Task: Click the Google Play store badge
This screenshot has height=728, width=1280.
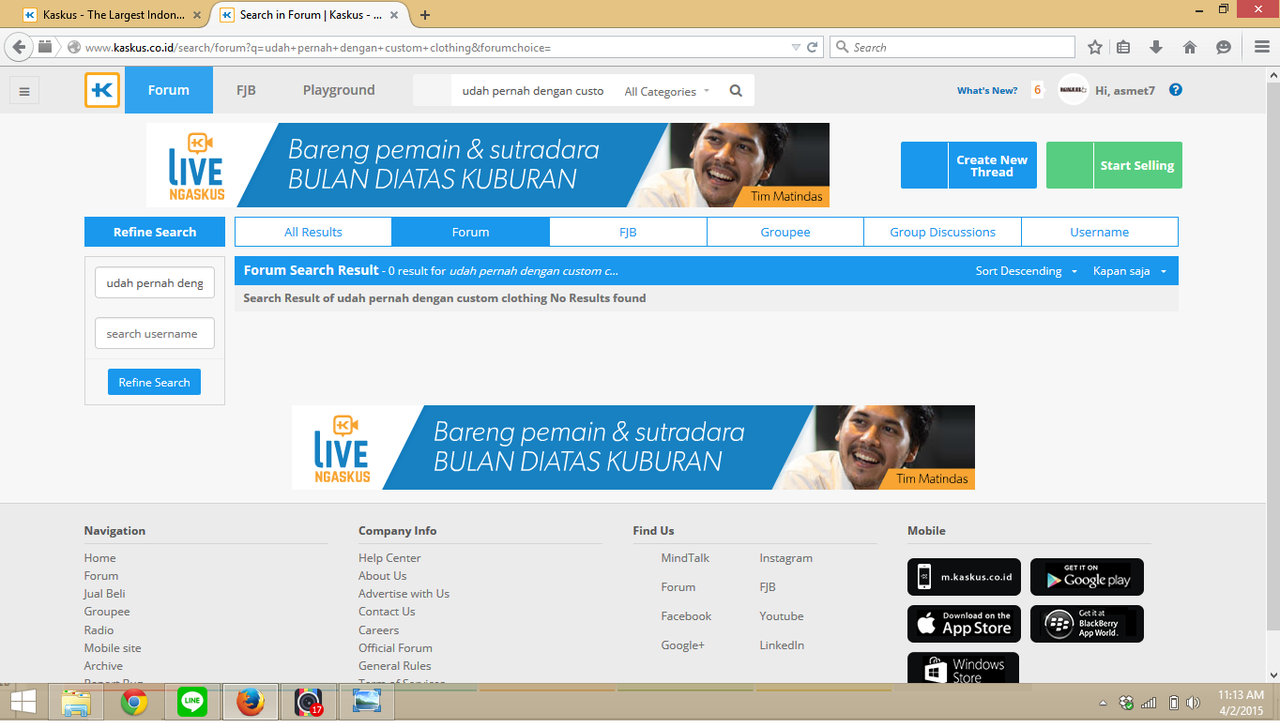Action: [x=1087, y=577]
